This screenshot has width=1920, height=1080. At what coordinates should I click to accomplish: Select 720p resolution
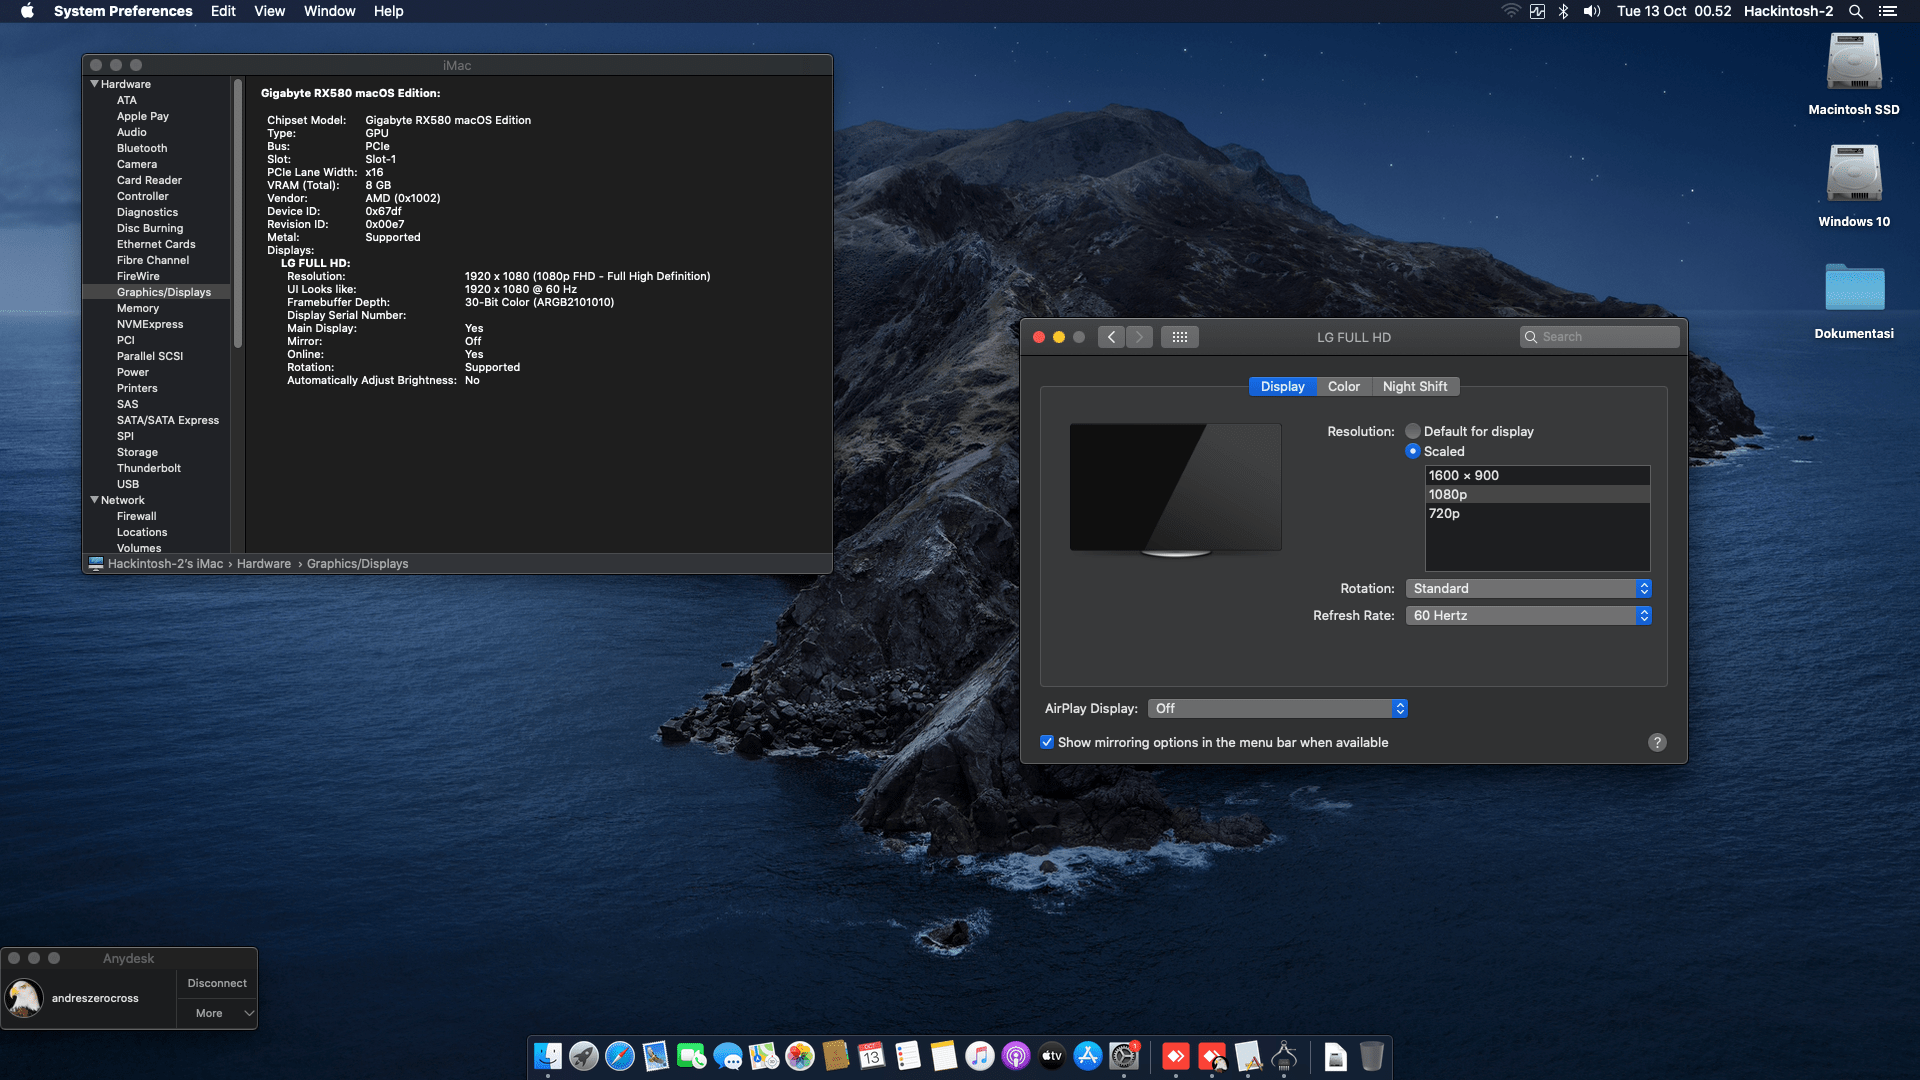1538,513
